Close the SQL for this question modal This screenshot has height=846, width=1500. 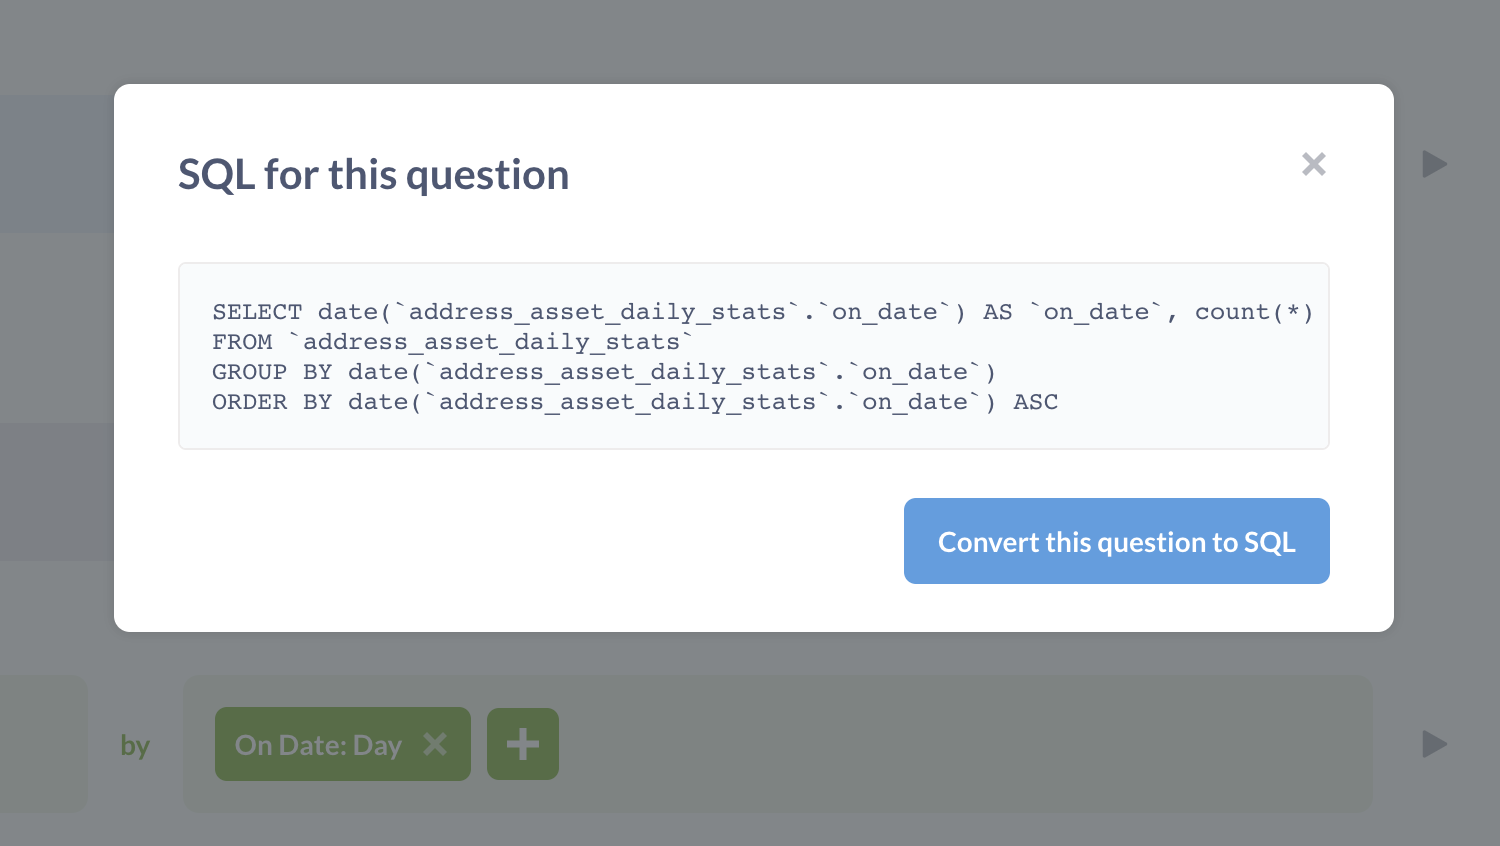pyautogui.click(x=1313, y=164)
